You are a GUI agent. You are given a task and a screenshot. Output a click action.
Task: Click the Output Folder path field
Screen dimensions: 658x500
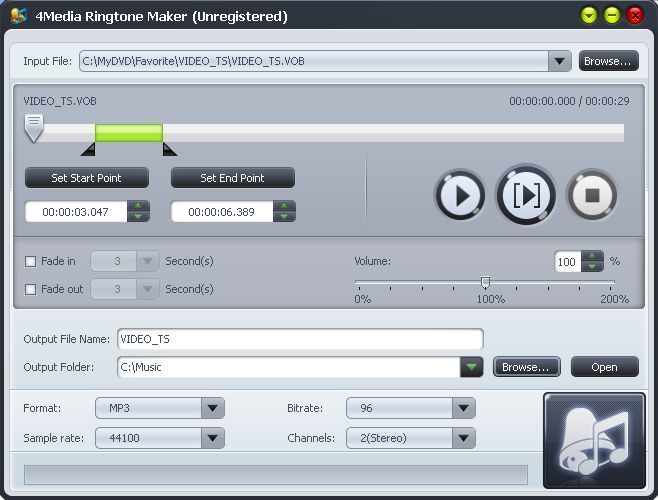coord(289,367)
